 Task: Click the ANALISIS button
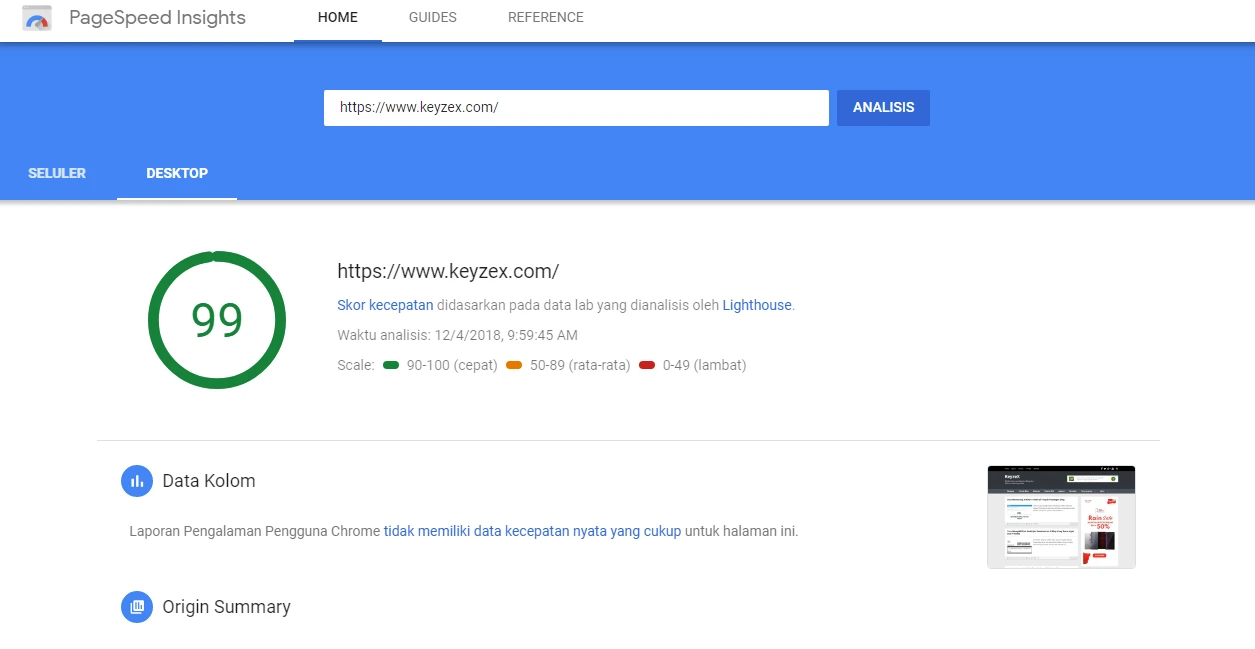[883, 108]
